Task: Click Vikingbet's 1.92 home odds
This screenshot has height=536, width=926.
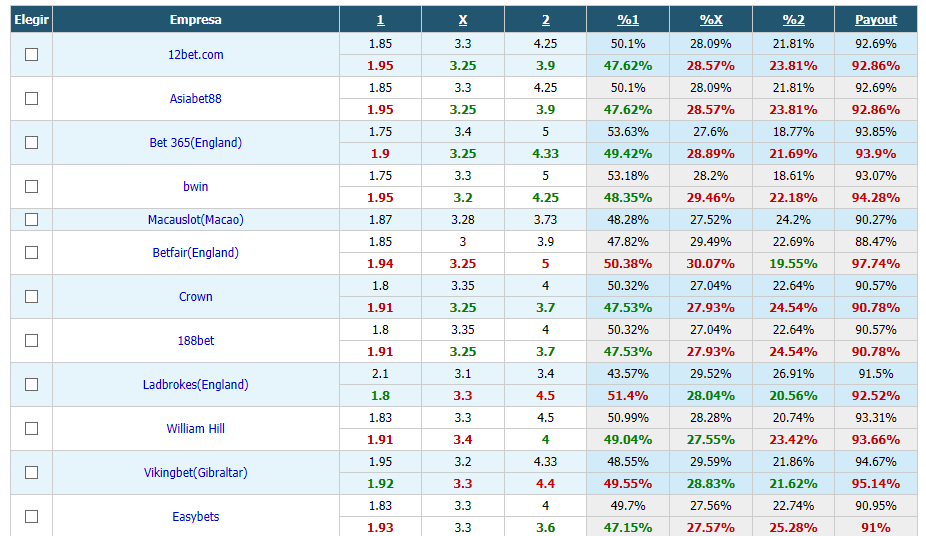Action: (x=380, y=483)
